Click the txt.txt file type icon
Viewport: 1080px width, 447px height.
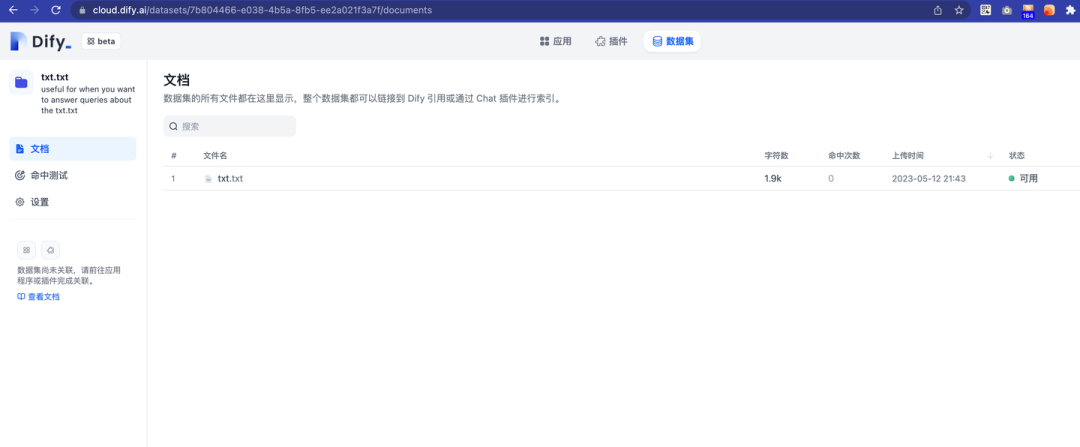(208, 179)
